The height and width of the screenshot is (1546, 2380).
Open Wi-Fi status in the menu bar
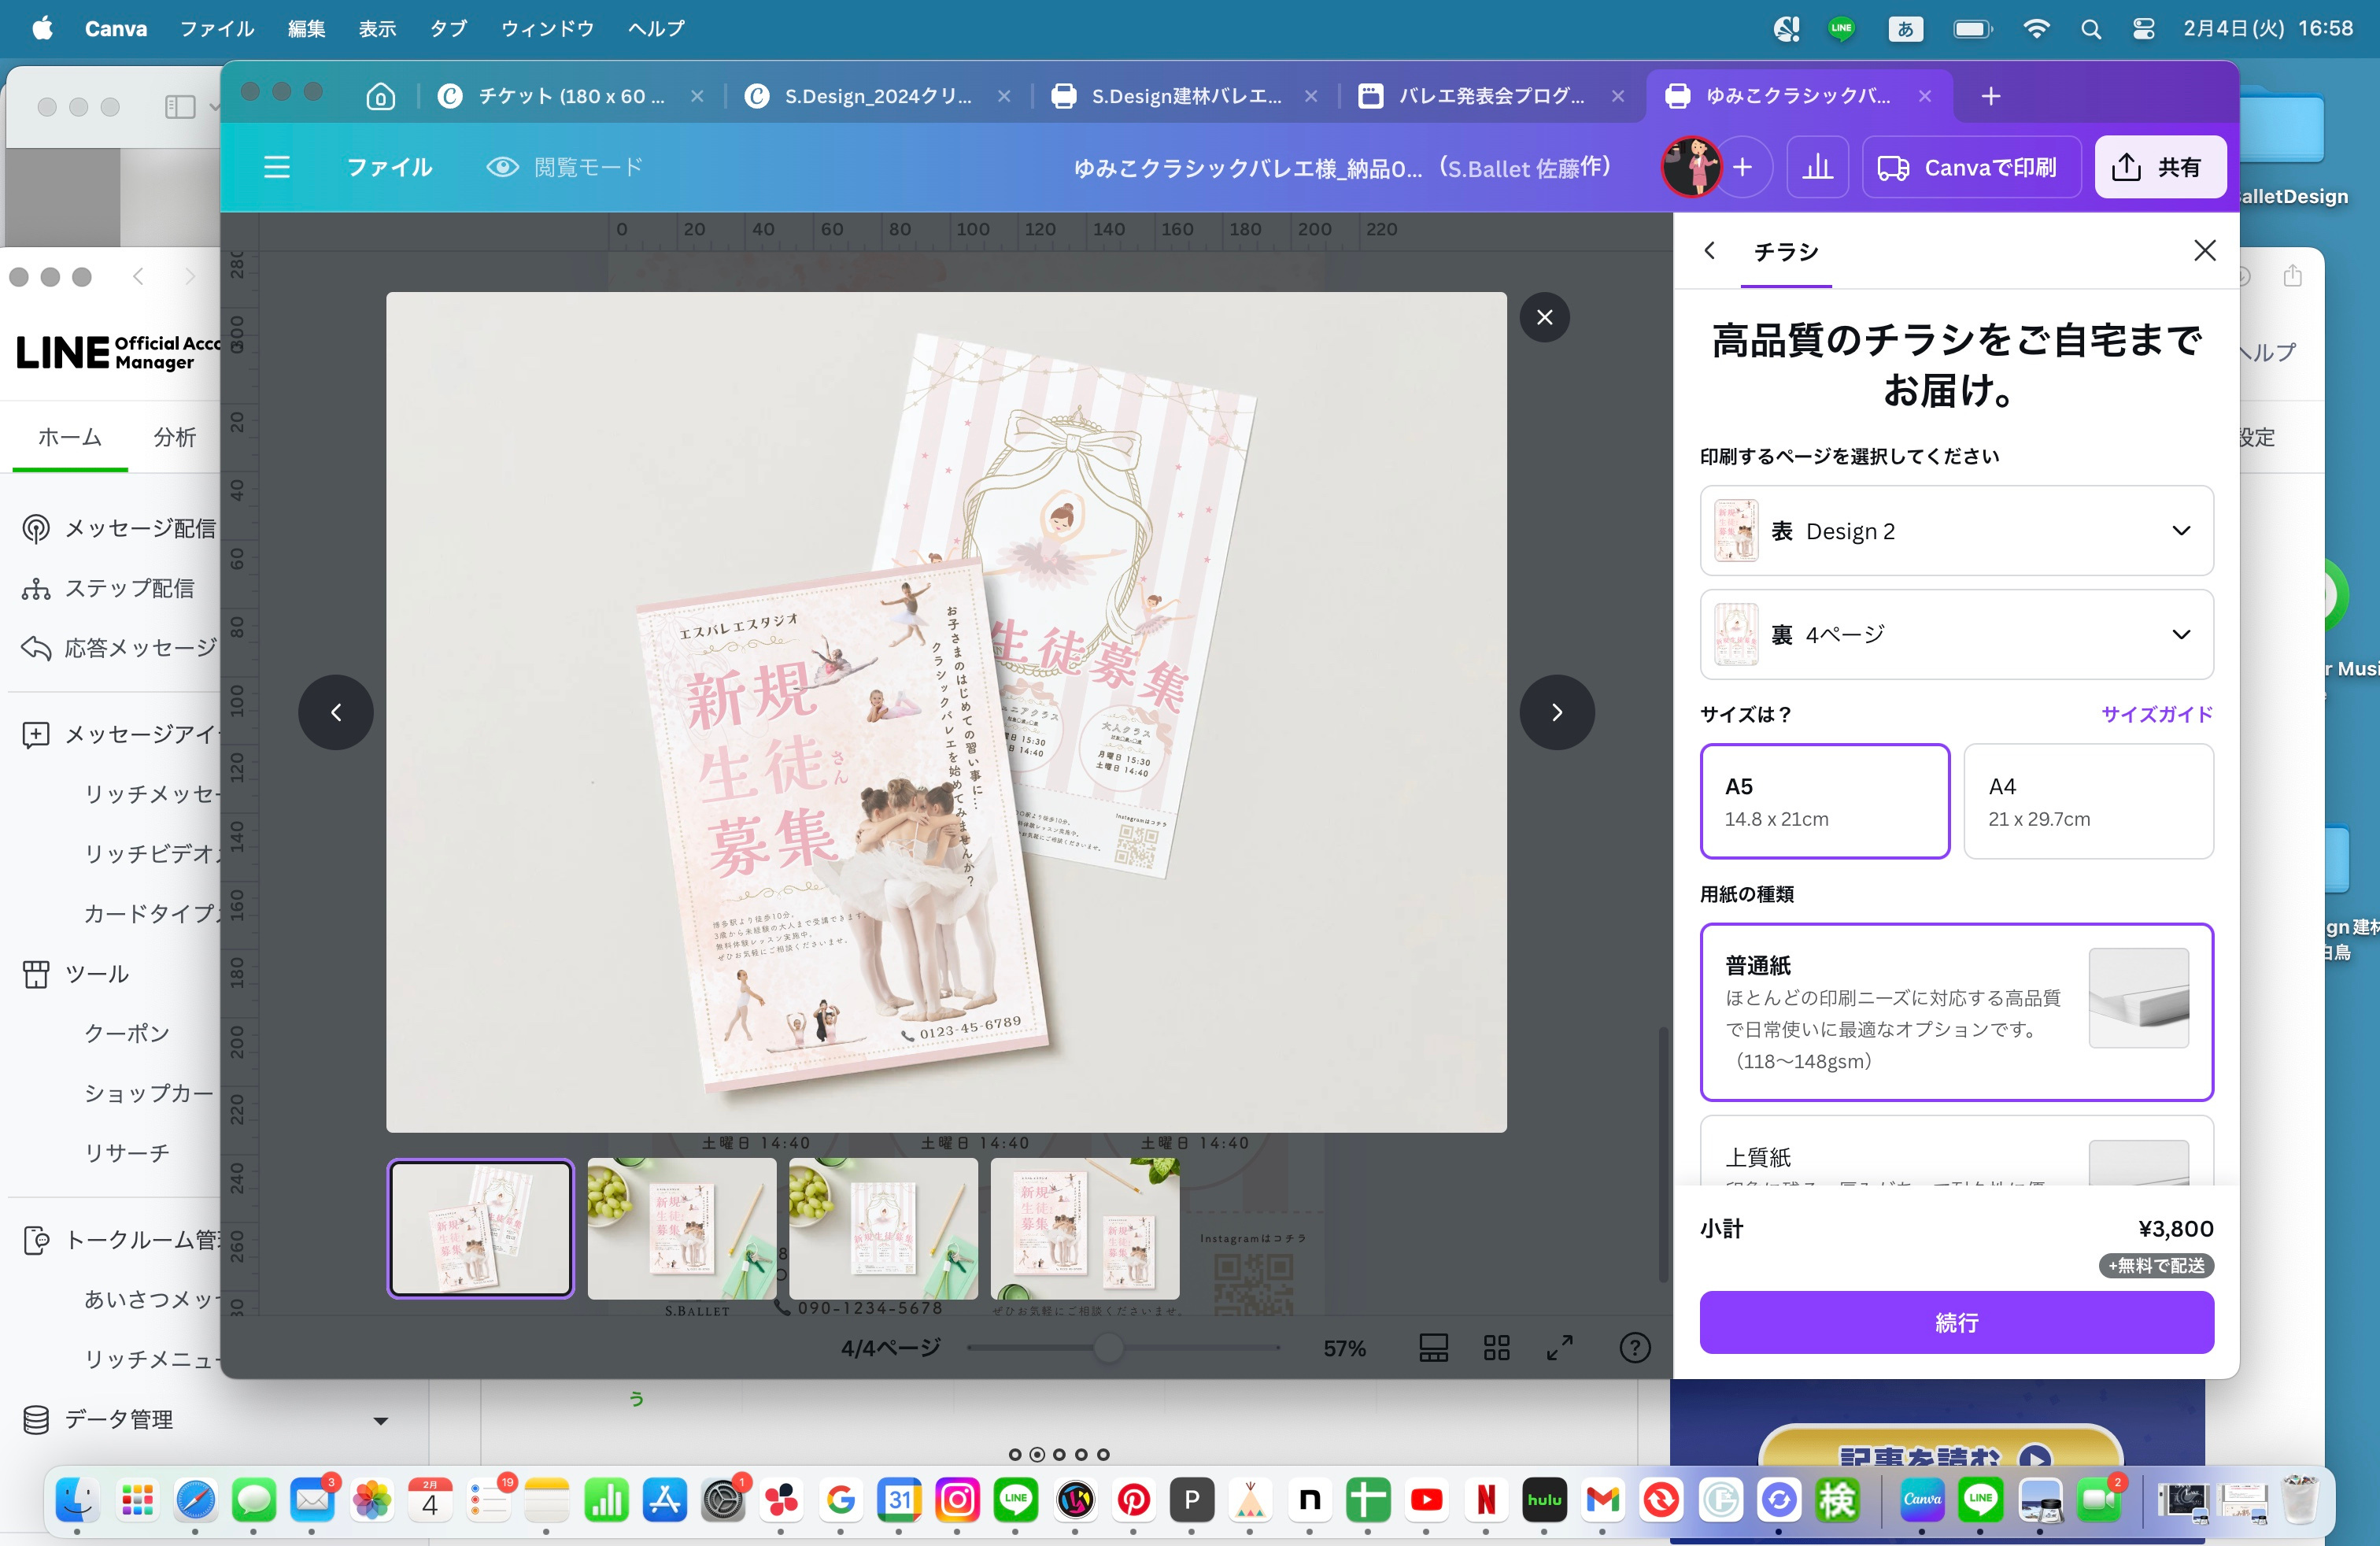(x=2035, y=29)
